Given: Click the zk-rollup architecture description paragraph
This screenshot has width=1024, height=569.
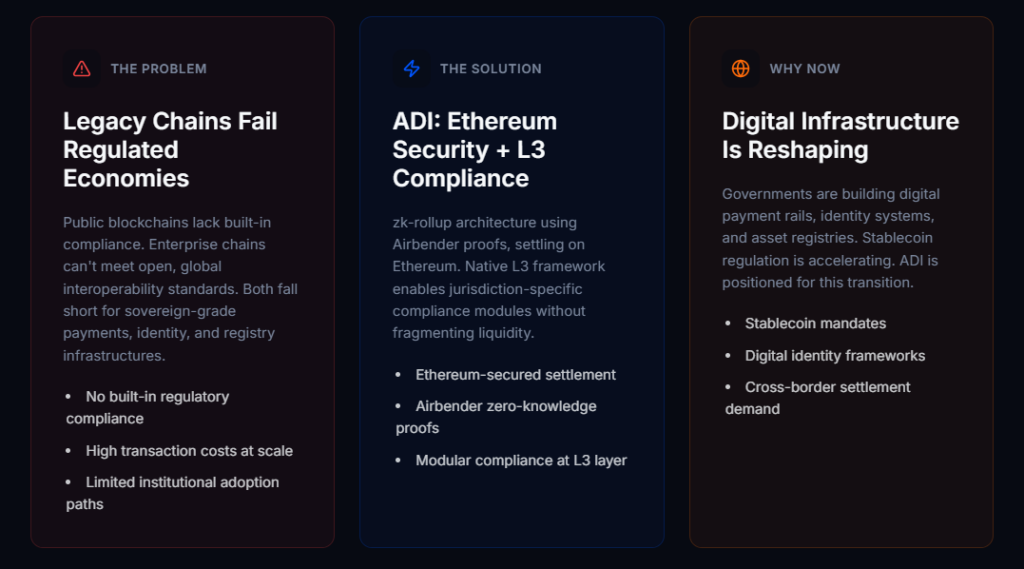Looking at the screenshot, I should (499, 277).
